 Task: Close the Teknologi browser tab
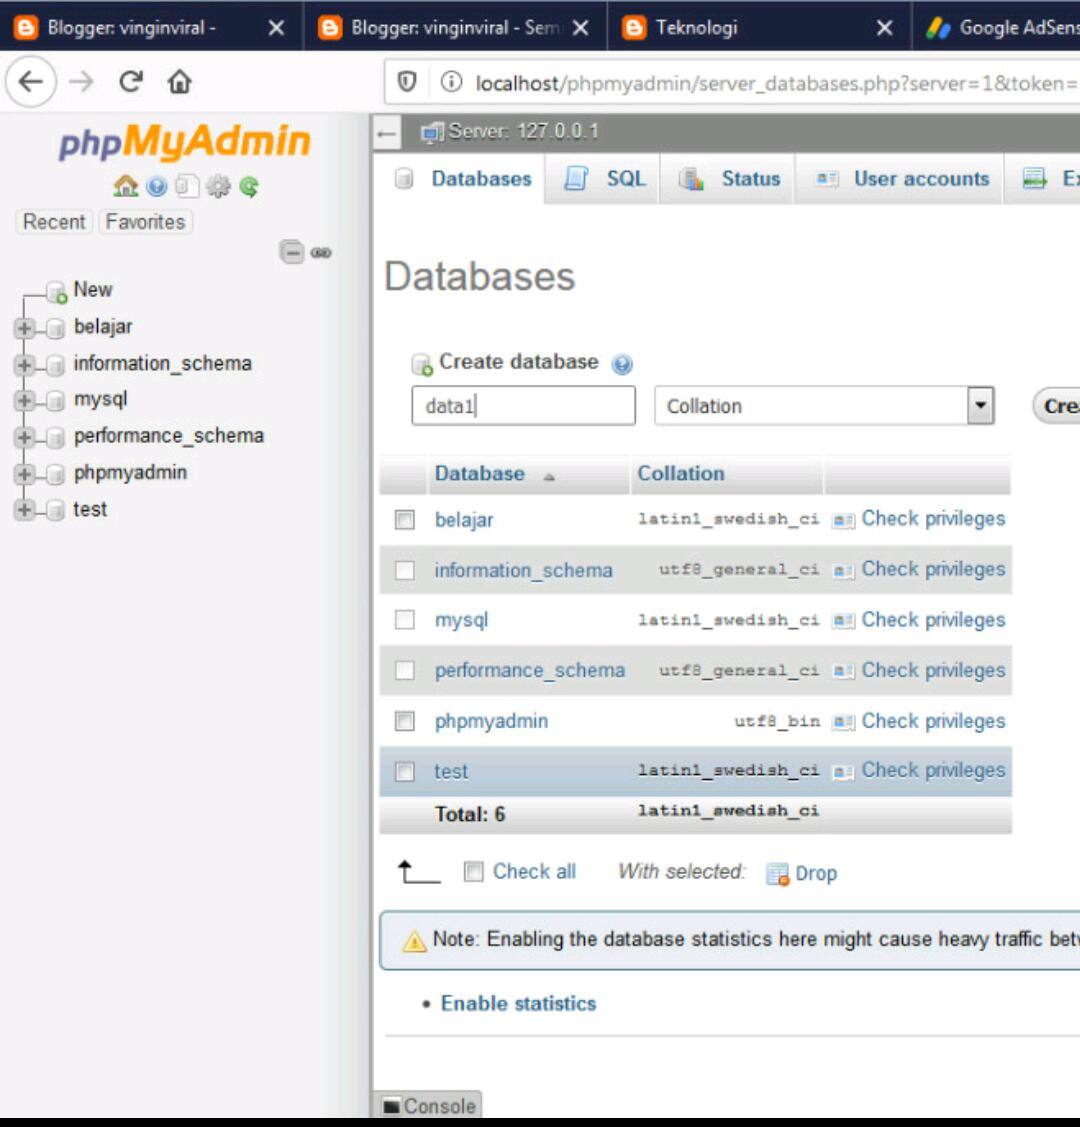[885, 28]
